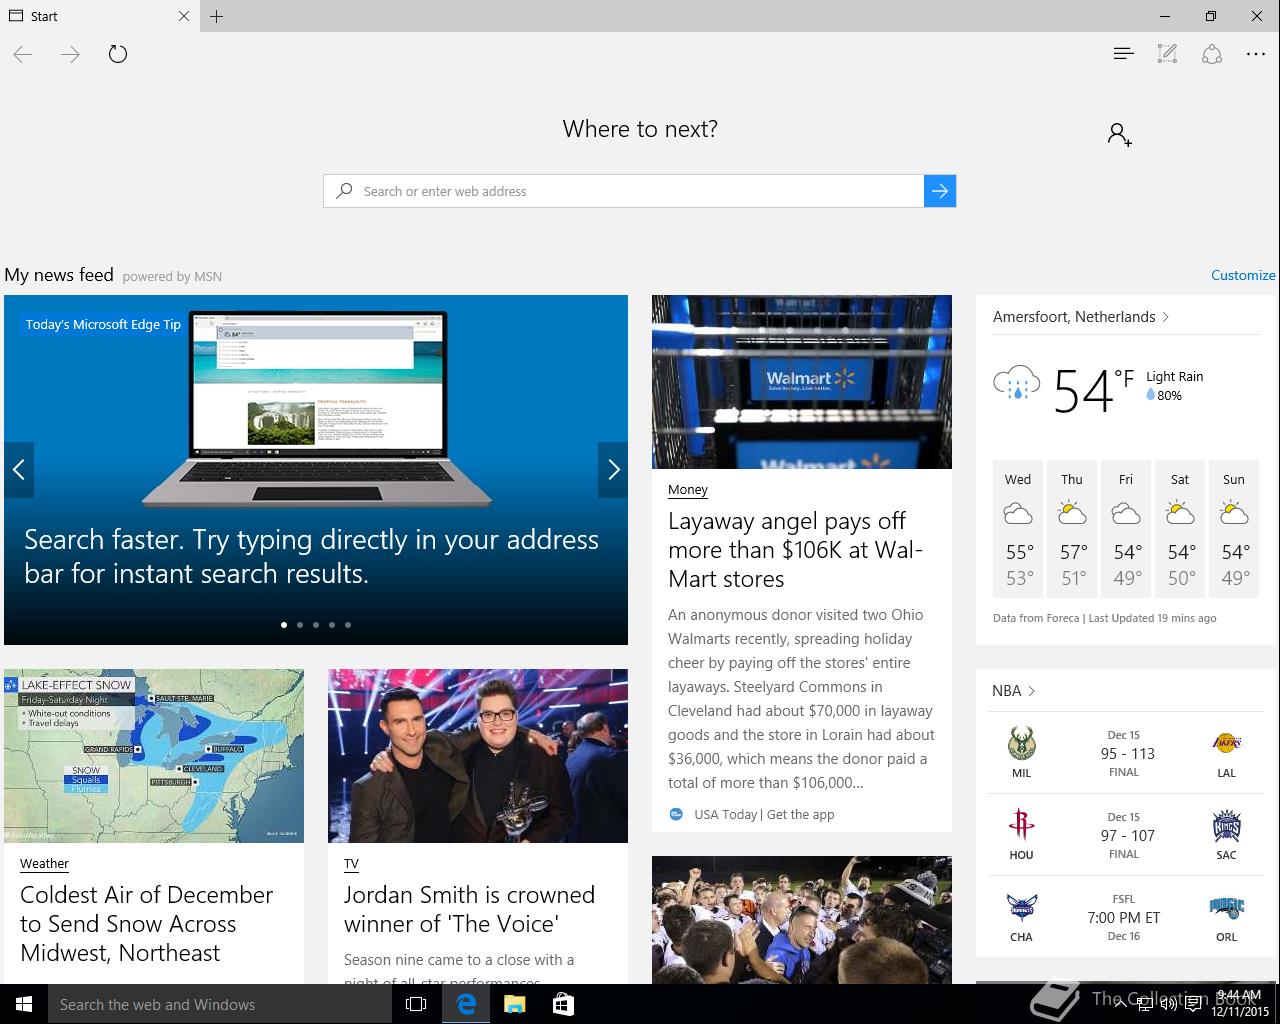Open the 7:00 PM ET game time

1123,918
